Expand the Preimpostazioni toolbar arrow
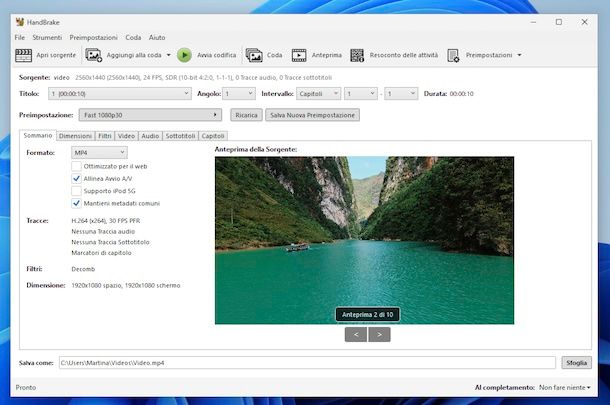 click(x=519, y=55)
